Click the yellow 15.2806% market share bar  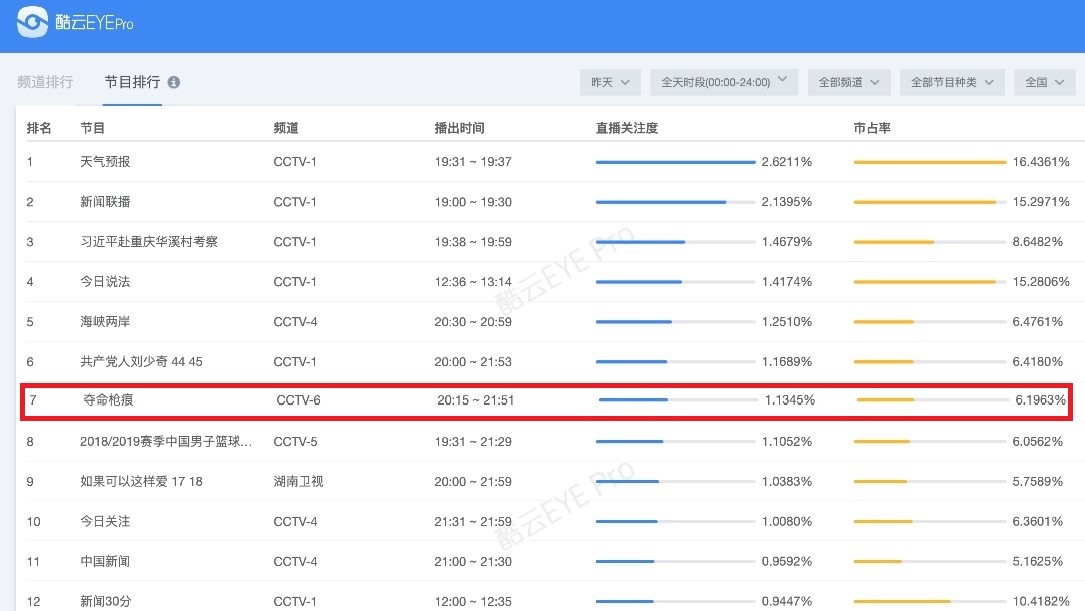925,282
